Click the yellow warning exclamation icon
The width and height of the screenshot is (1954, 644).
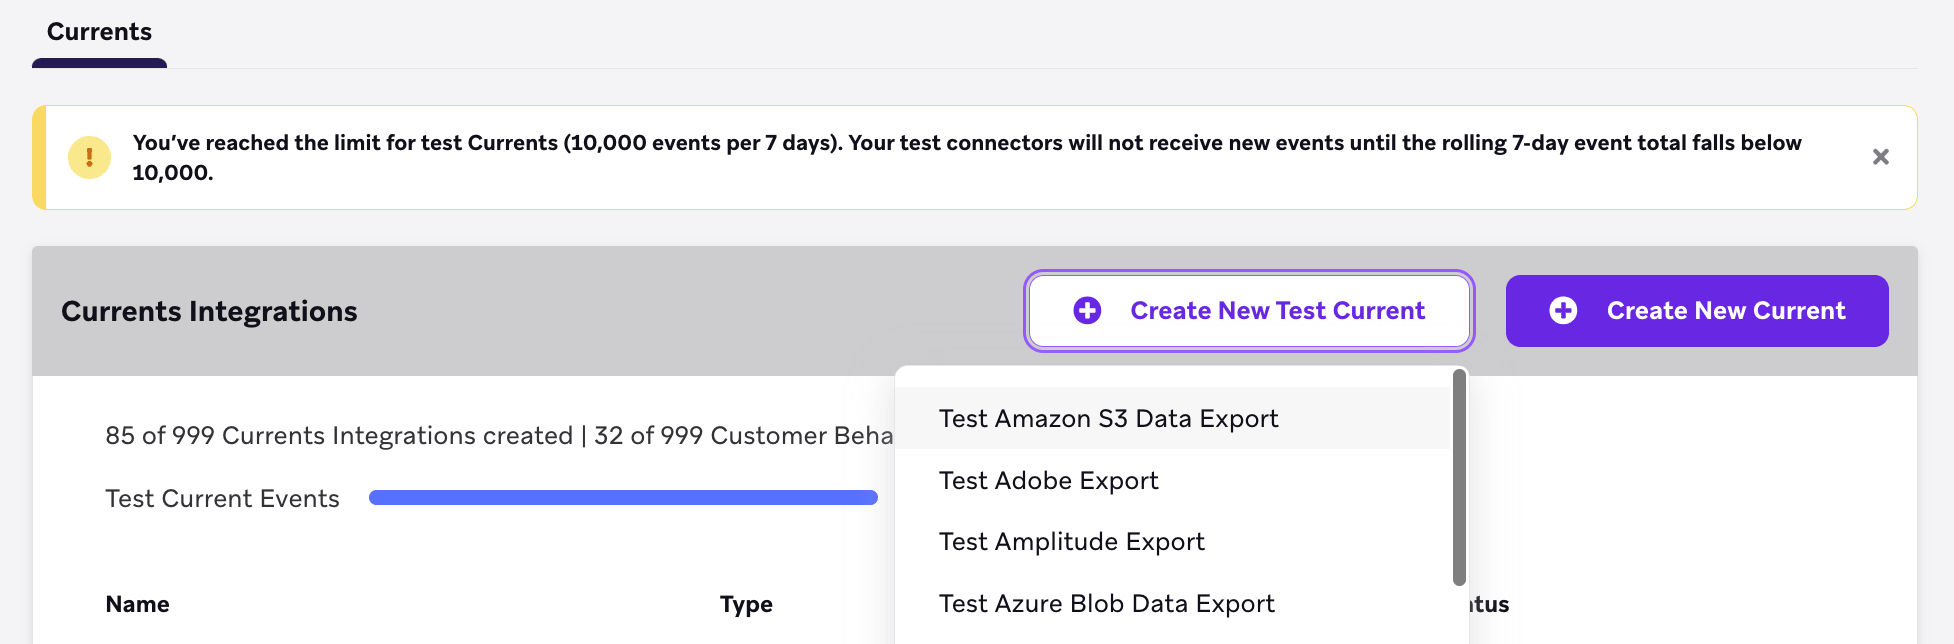click(x=90, y=157)
